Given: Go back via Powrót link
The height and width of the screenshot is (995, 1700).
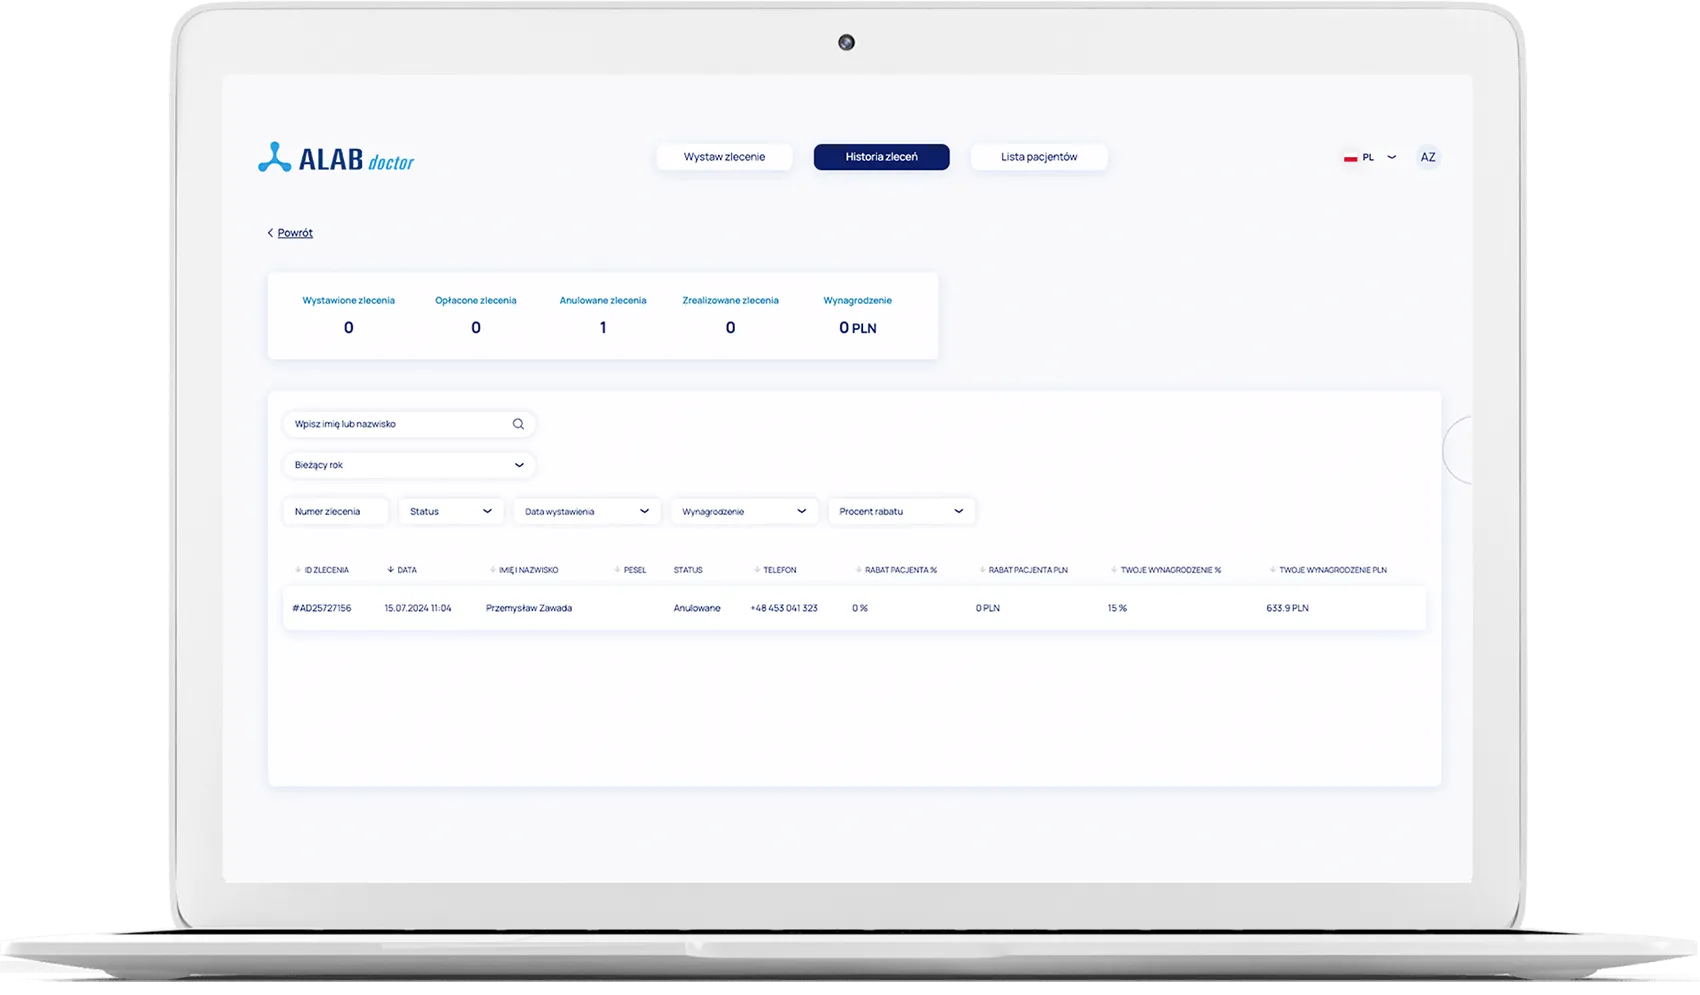Looking at the screenshot, I should pyautogui.click(x=294, y=233).
